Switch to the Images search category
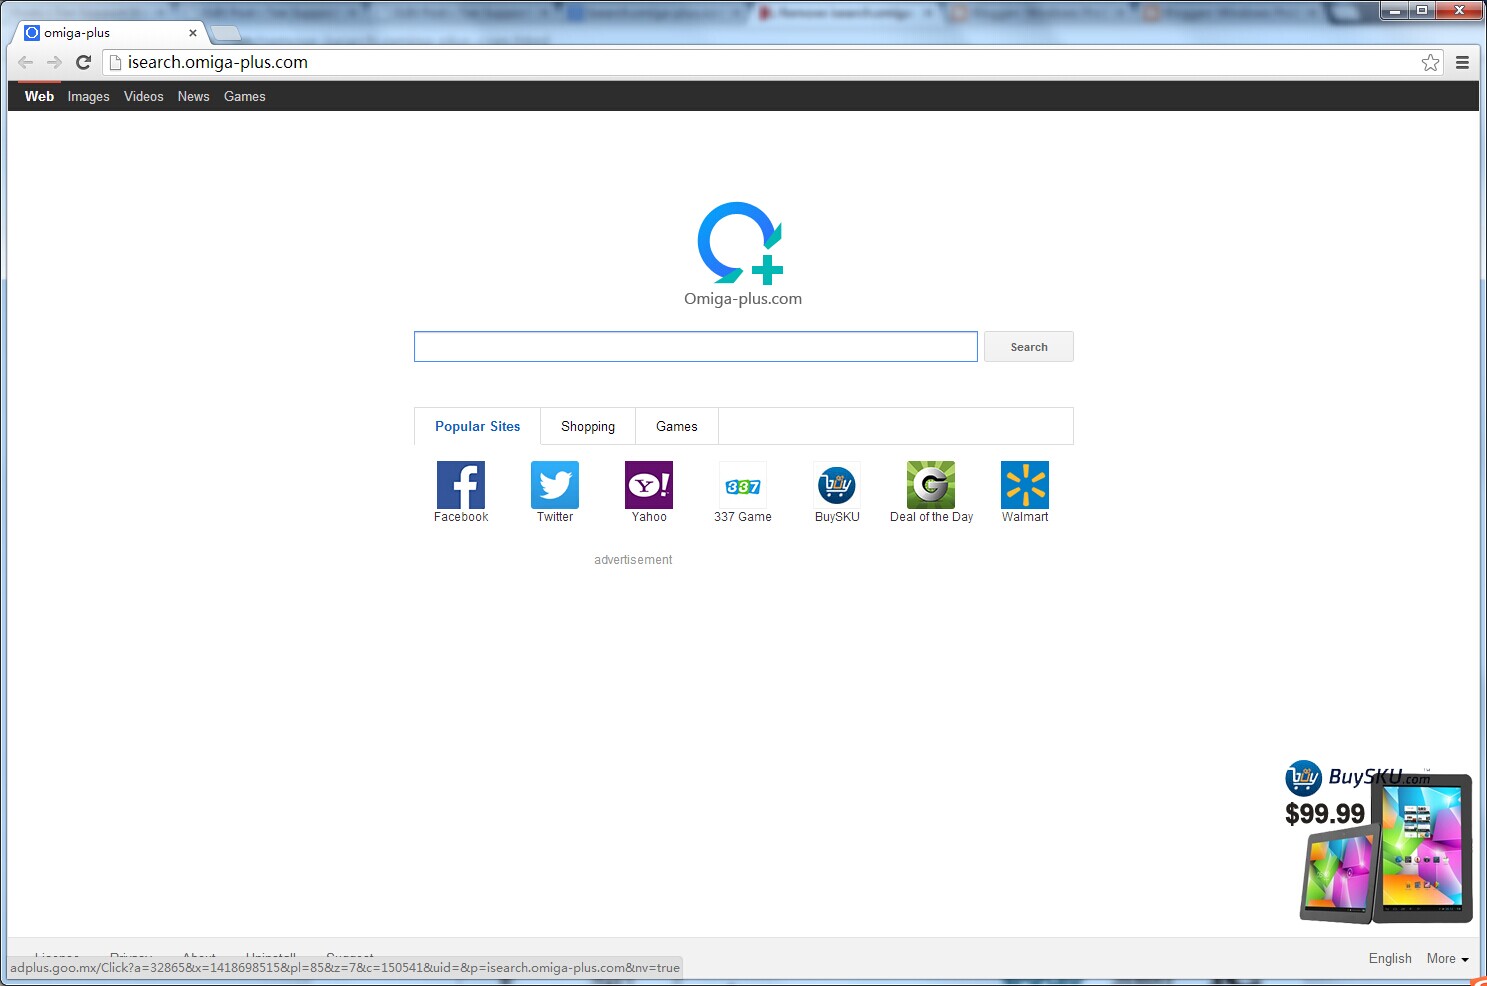 coord(88,96)
